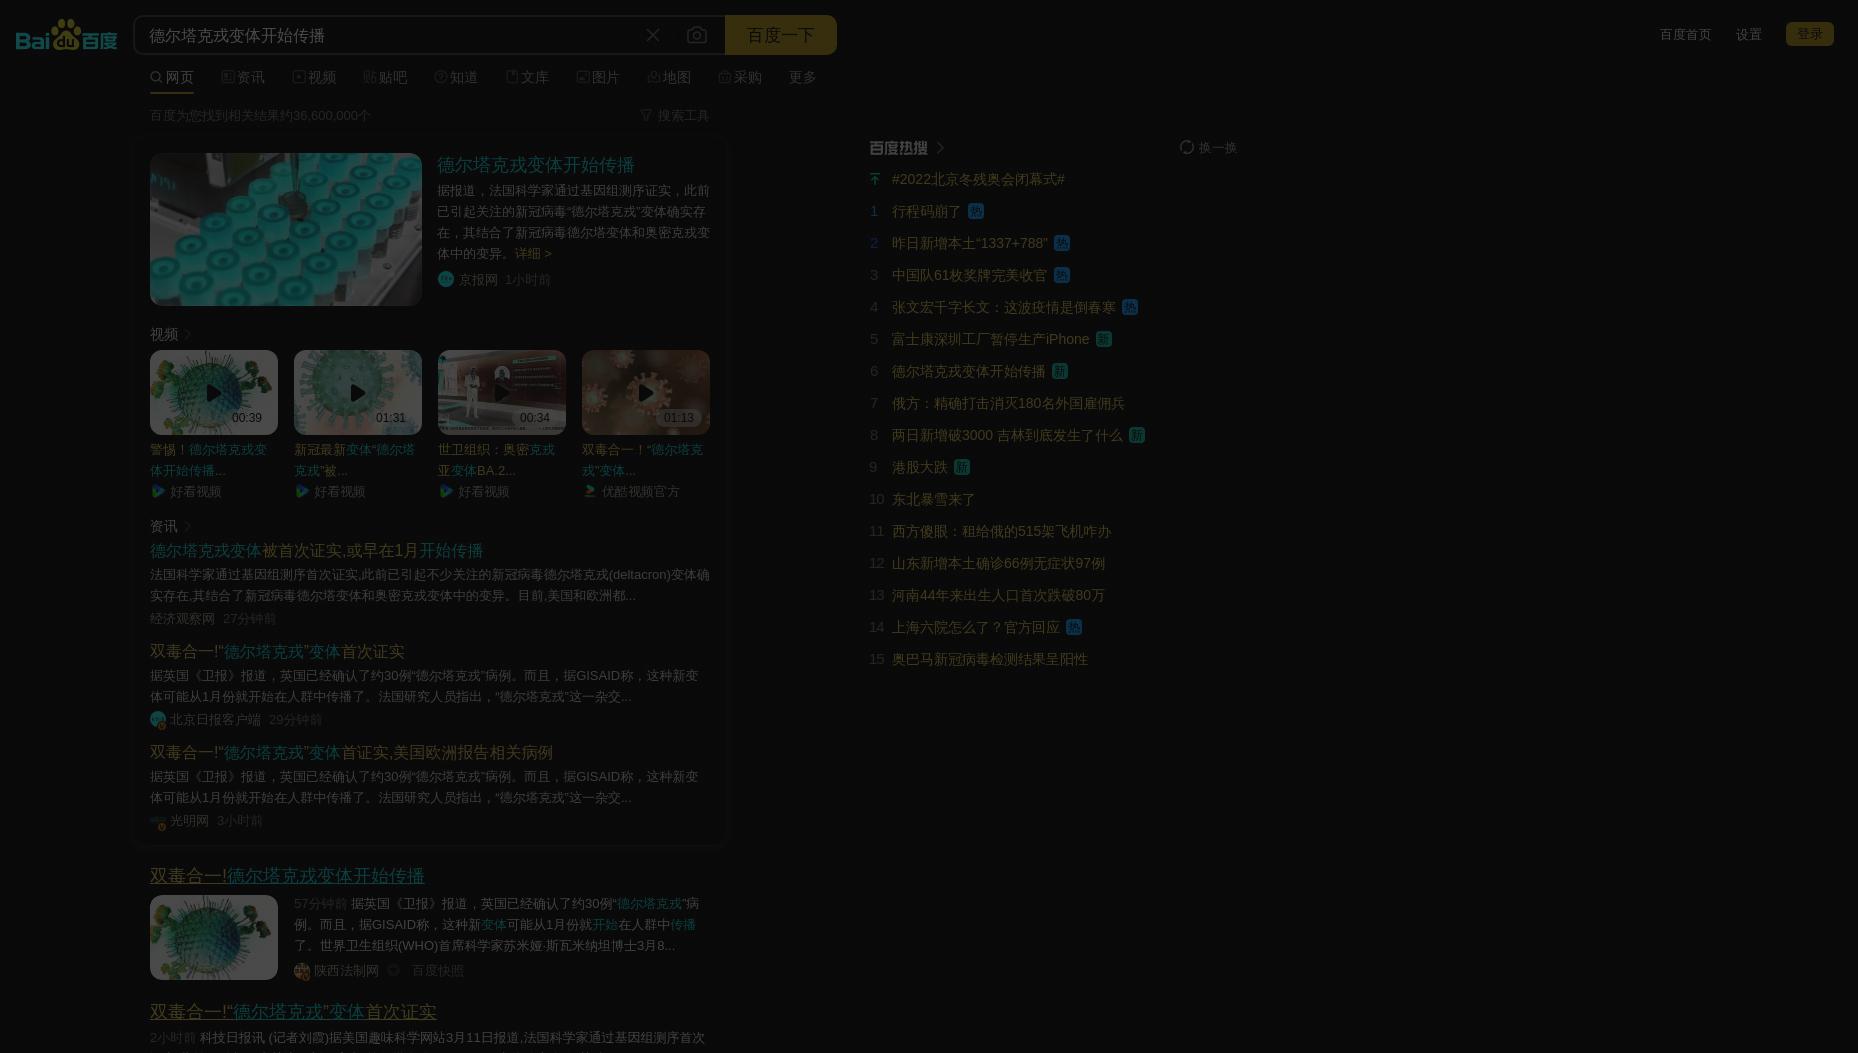Click 北京日报客户端 source icon
1858x1053 pixels.
[x=158, y=719]
